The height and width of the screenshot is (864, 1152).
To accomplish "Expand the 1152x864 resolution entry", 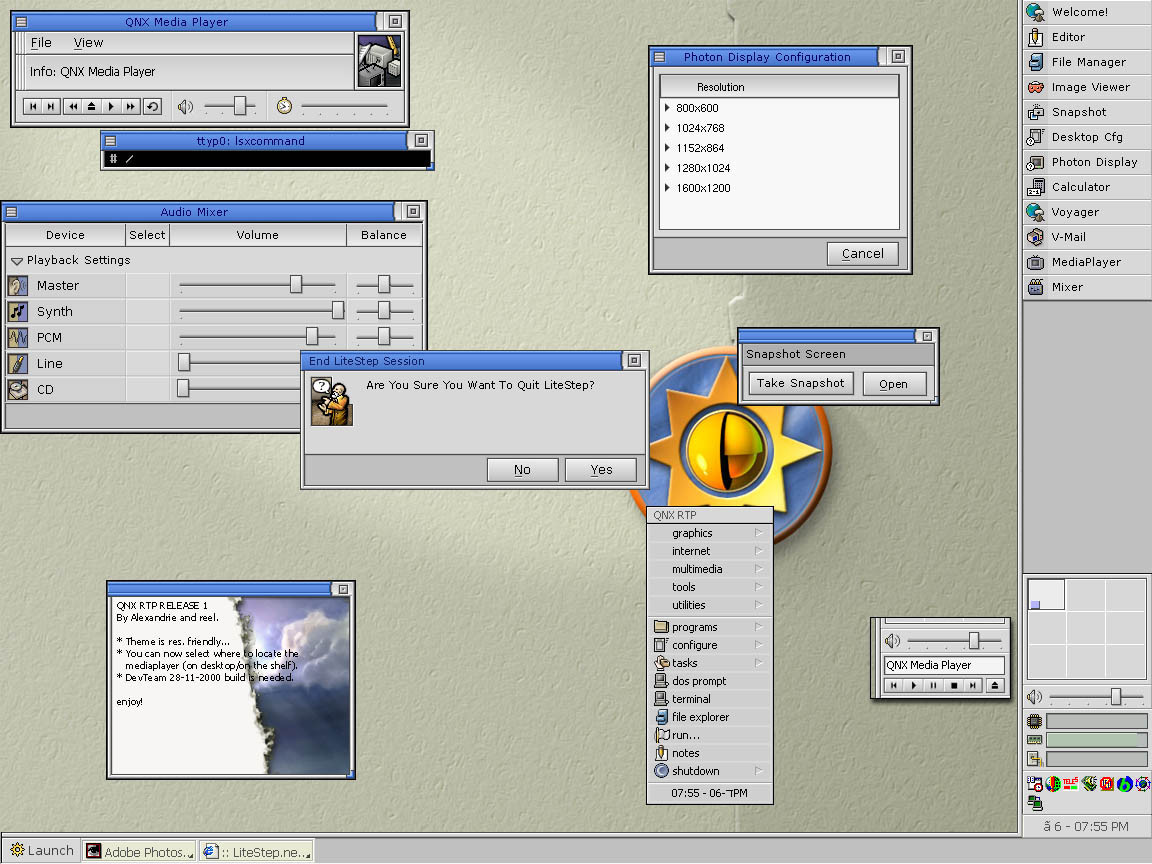I will [x=667, y=148].
